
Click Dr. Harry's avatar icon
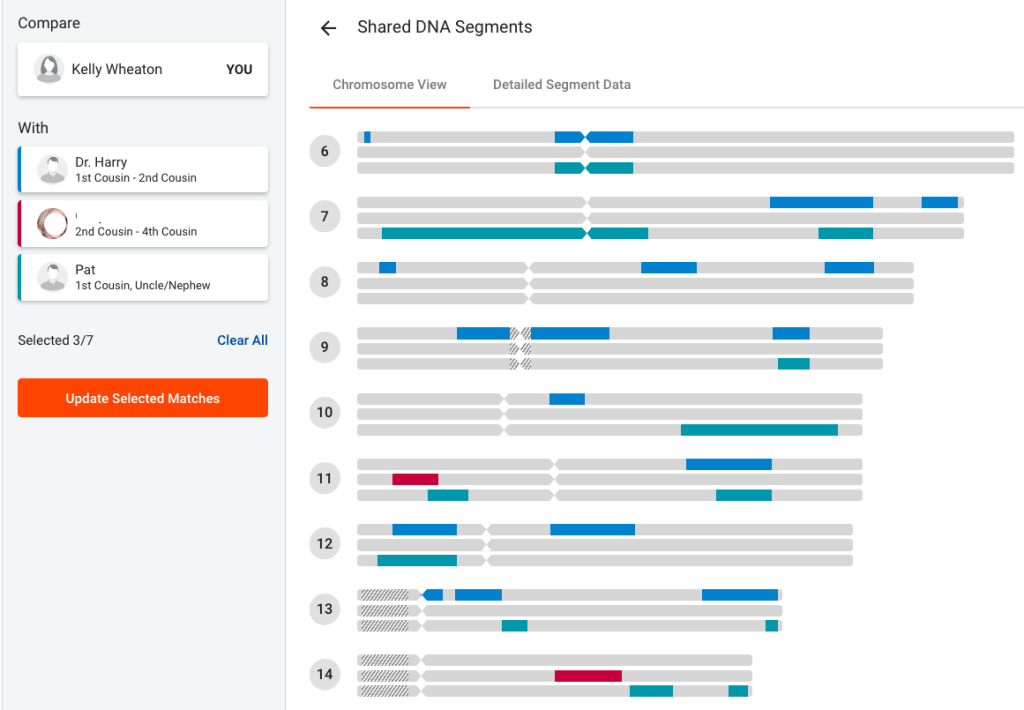(52, 170)
